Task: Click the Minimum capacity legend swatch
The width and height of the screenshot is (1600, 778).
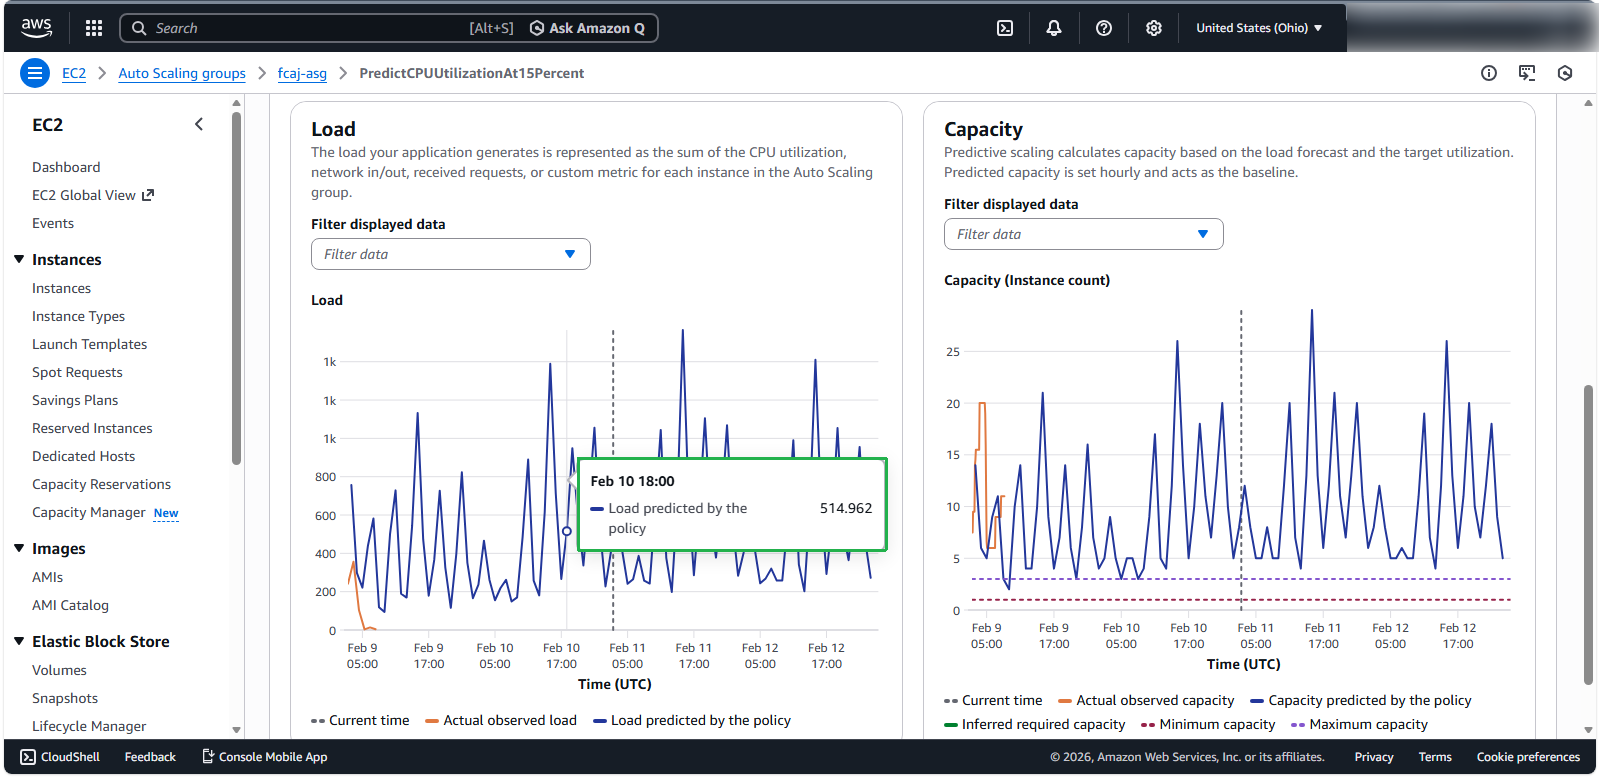Action: pyautogui.click(x=1148, y=725)
